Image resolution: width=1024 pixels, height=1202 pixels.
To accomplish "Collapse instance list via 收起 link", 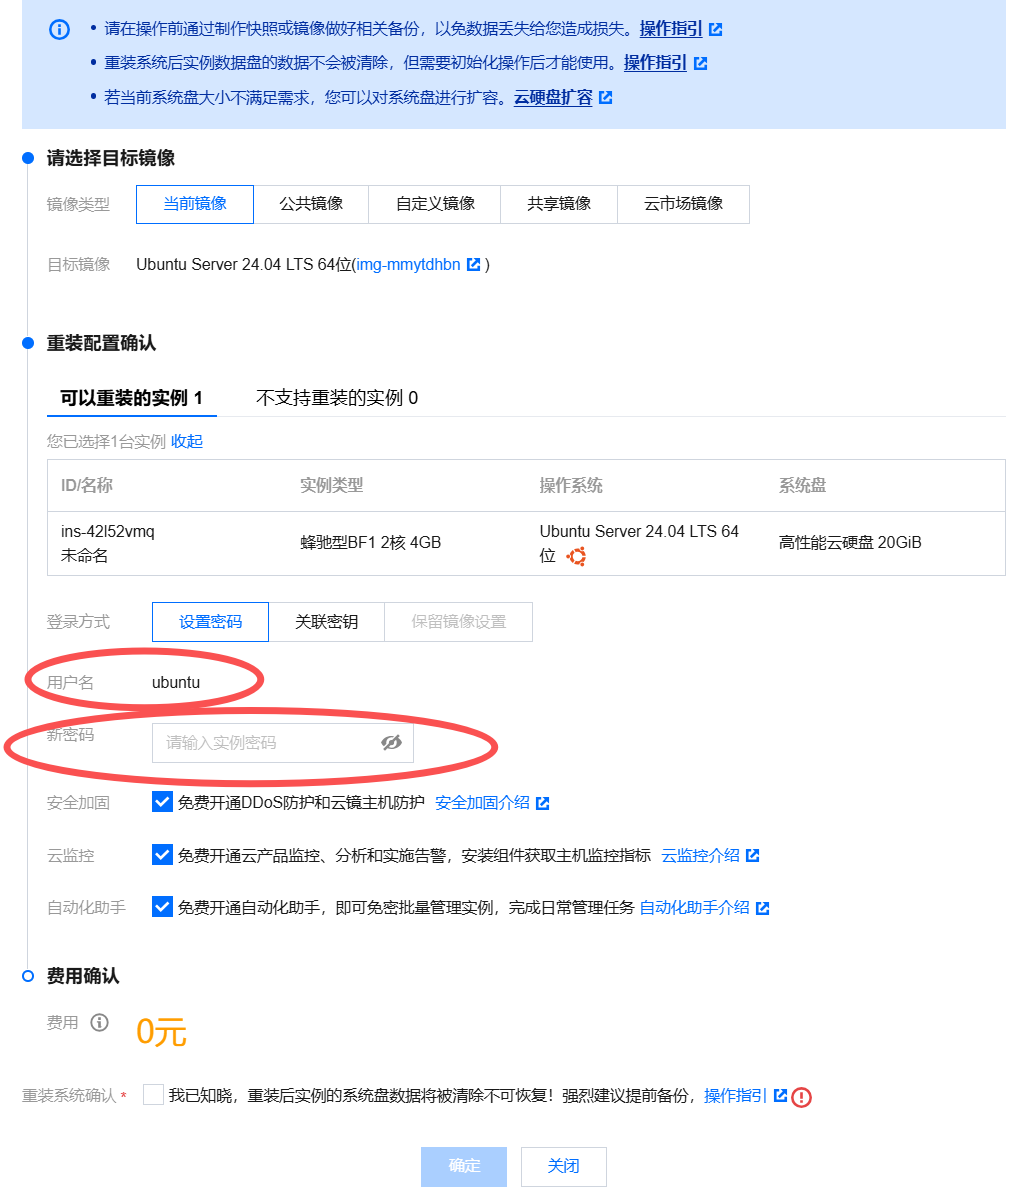I will (x=187, y=441).
